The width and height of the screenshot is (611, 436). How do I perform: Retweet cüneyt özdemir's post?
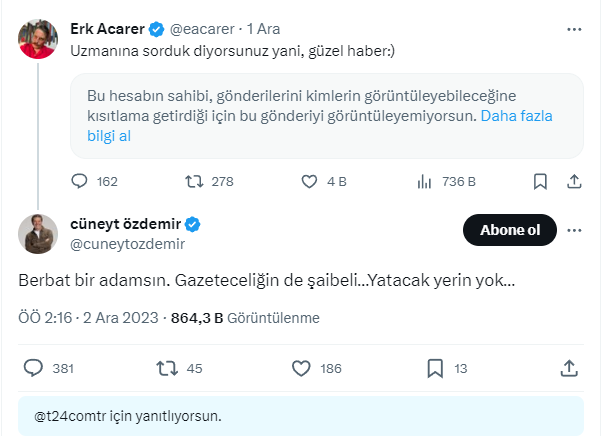click(x=167, y=368)
